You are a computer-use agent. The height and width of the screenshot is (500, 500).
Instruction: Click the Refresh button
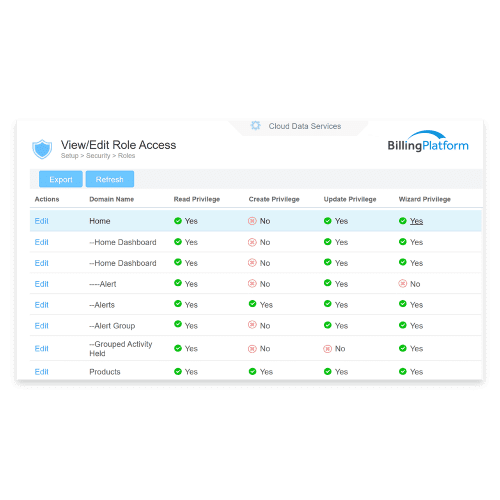tap(110, 179)
